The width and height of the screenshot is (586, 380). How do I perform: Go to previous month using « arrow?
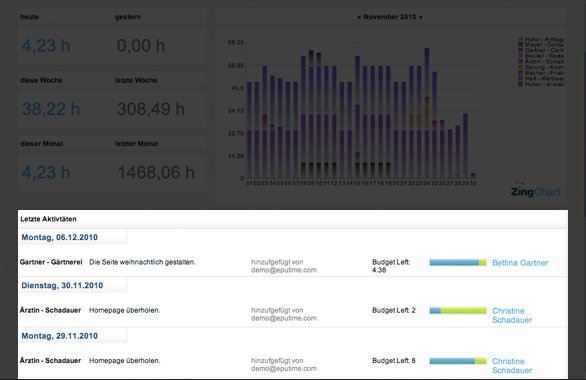pyautogui.click(x=359, y=17)
